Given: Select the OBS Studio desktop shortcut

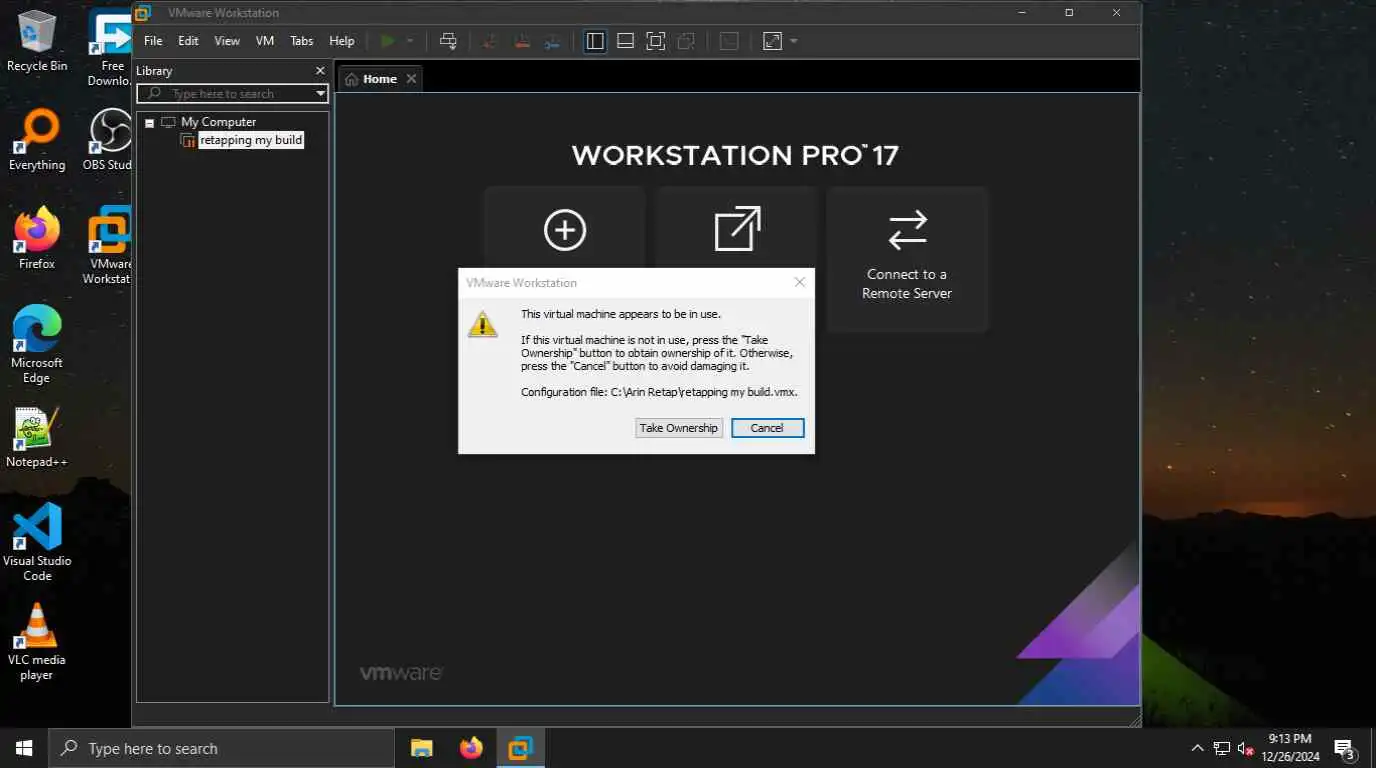Looking at the screenshot, I should 108,140.
